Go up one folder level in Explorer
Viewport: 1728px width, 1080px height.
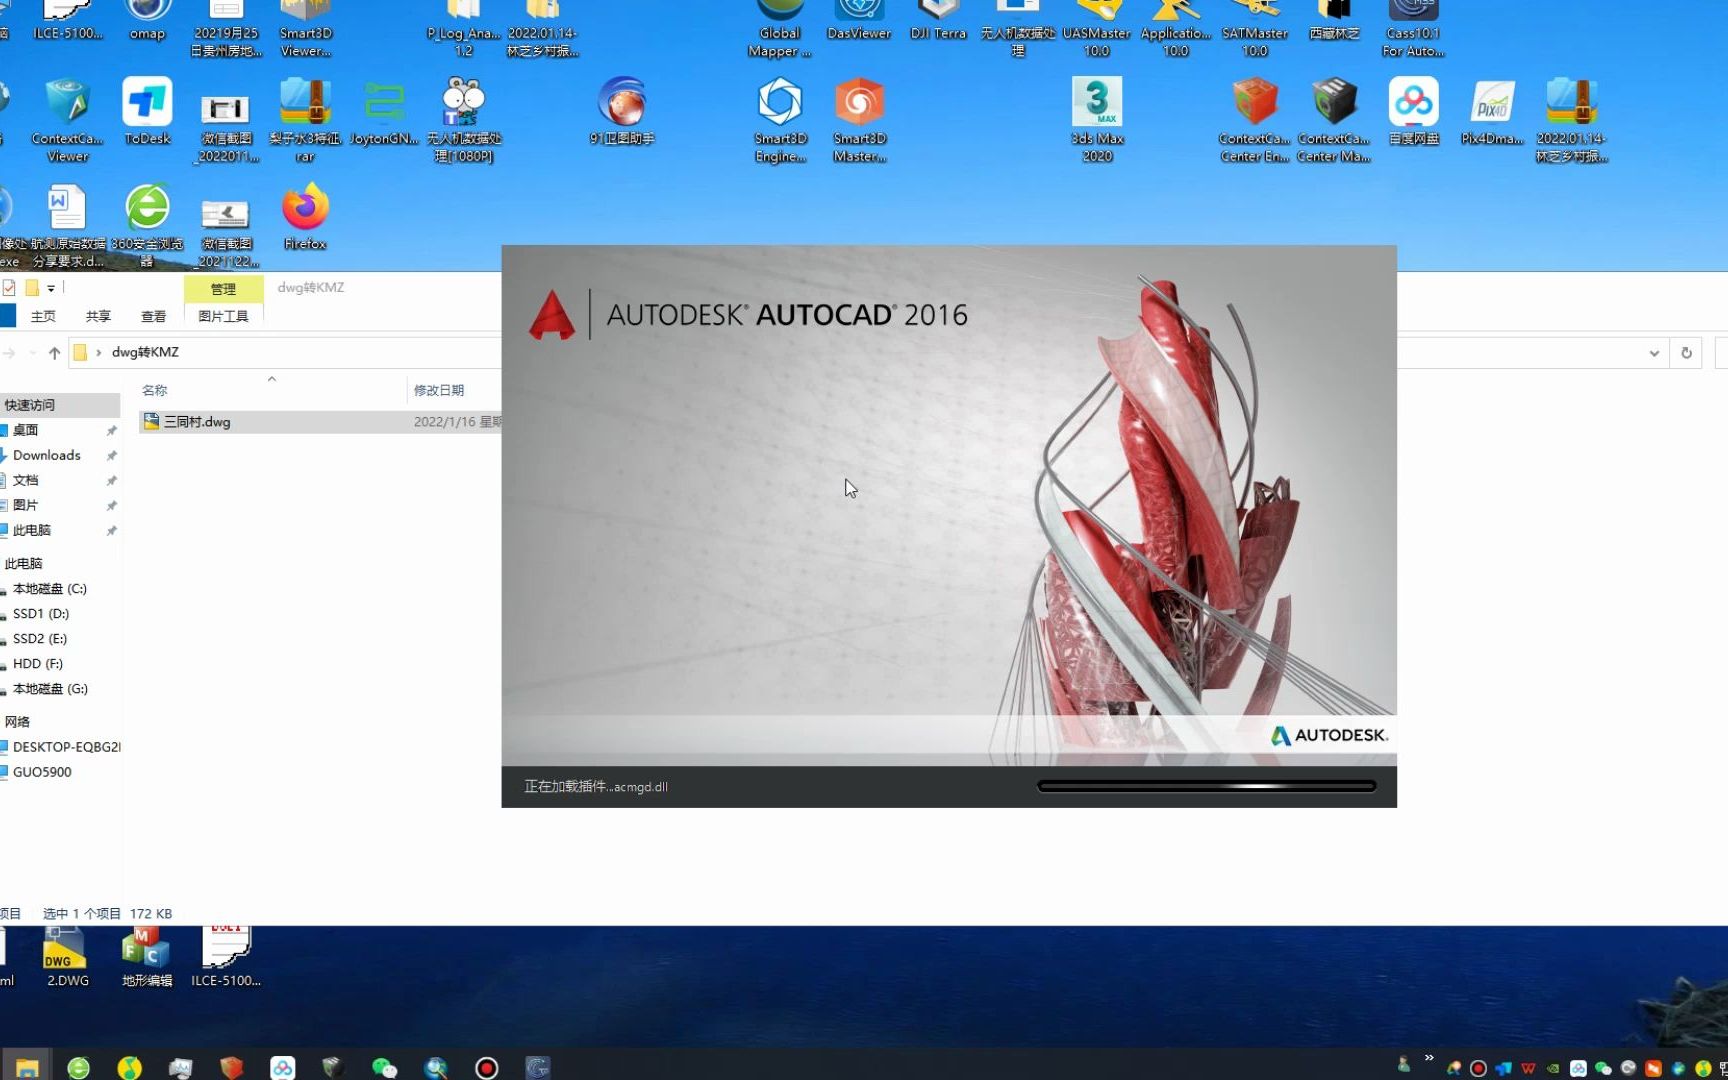[54, 353]
